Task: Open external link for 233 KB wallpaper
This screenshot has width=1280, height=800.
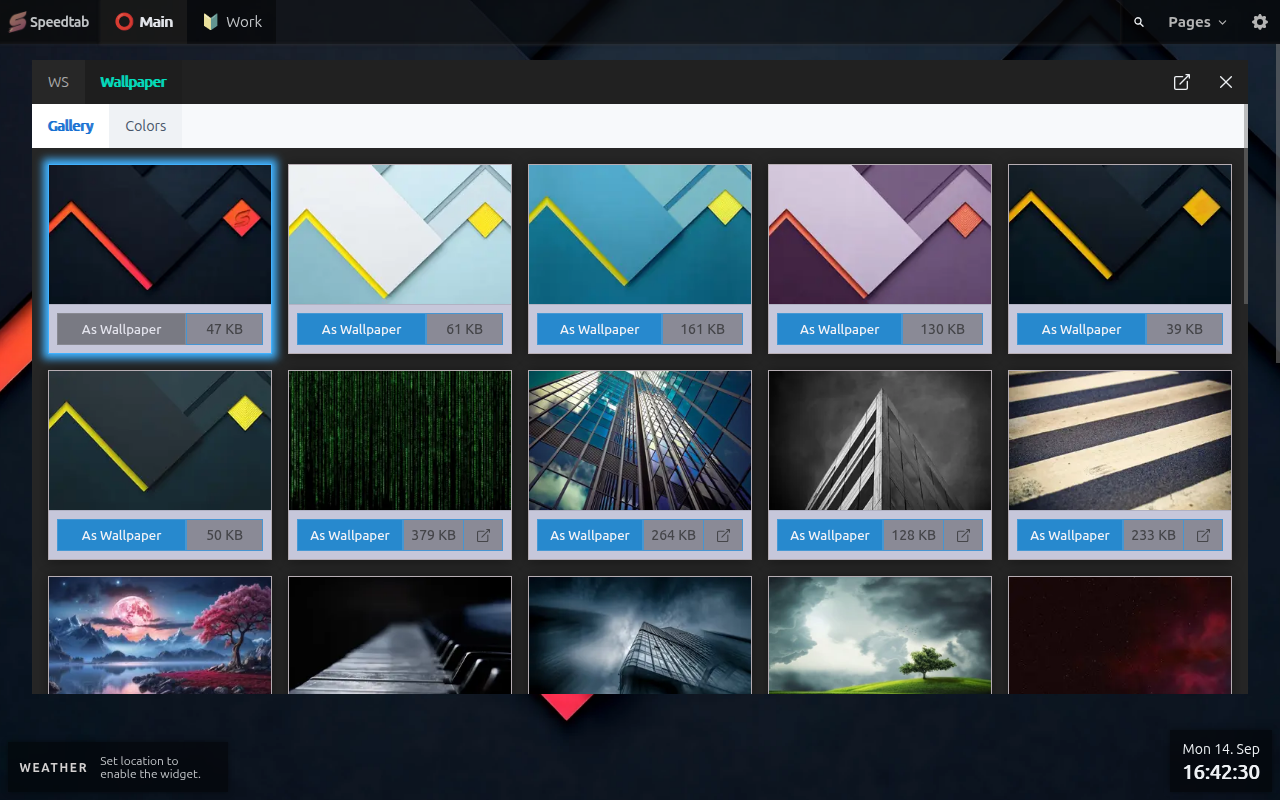Action: (x=1203, y=535)
